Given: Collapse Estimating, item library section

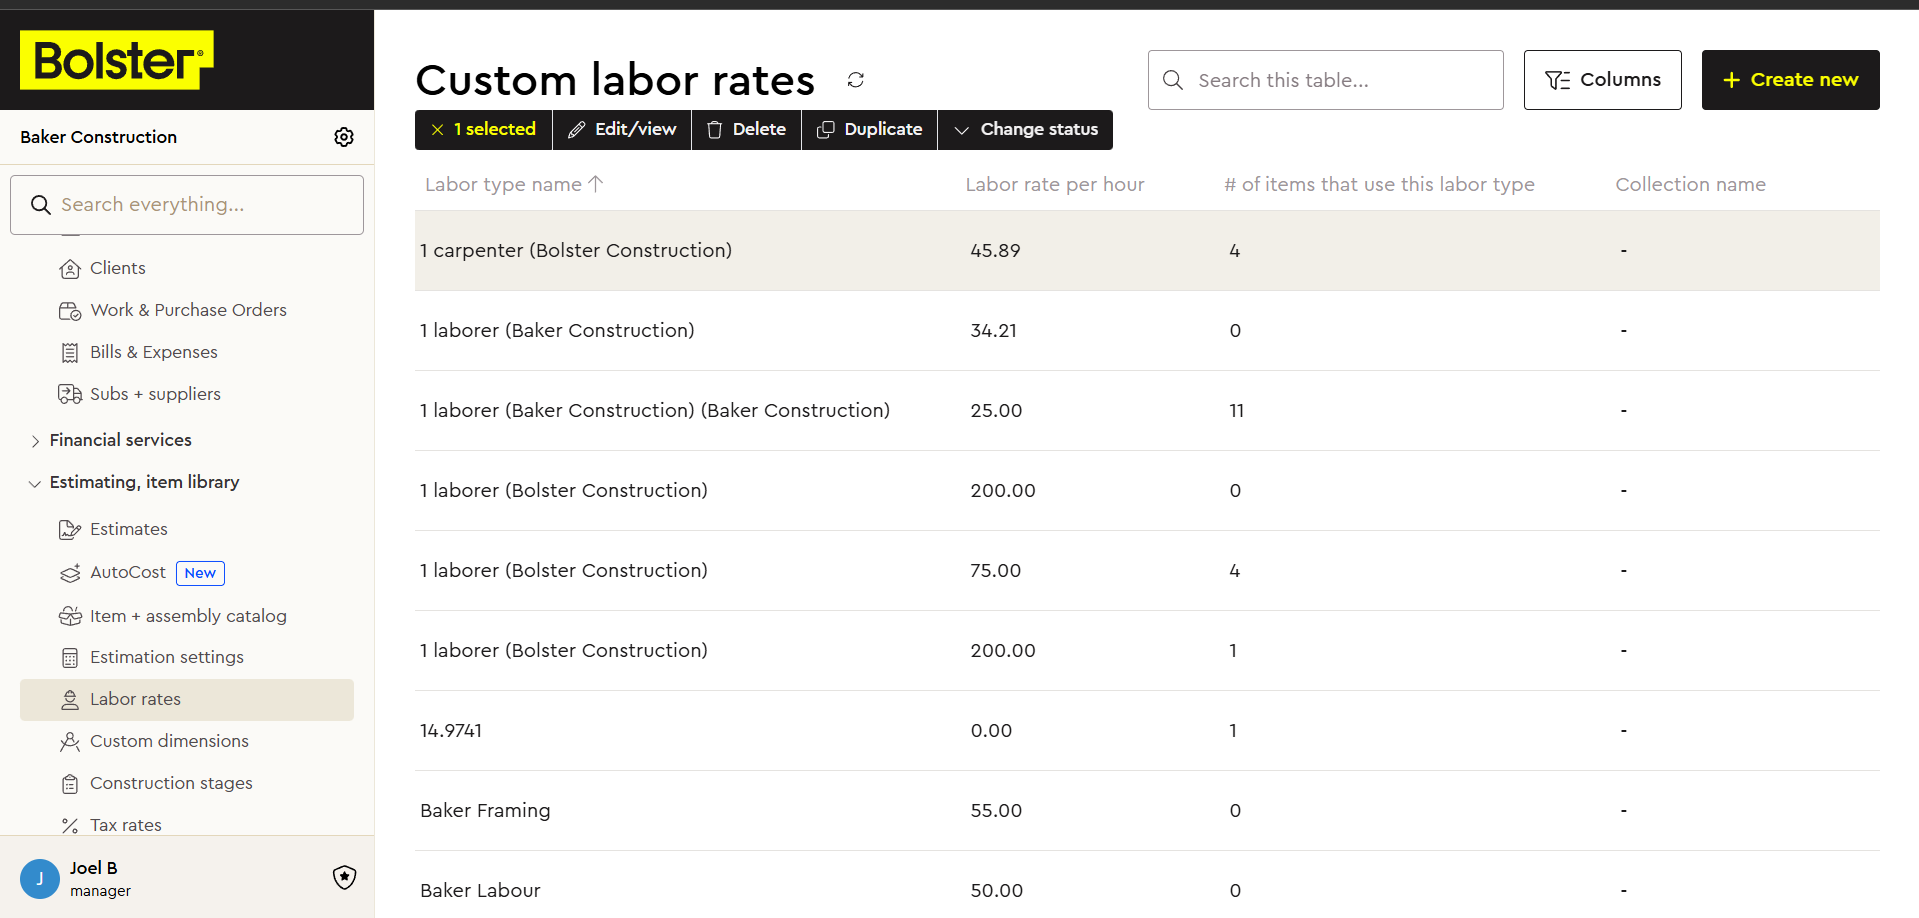Looking at the screenshot, I should coord(144,482).
